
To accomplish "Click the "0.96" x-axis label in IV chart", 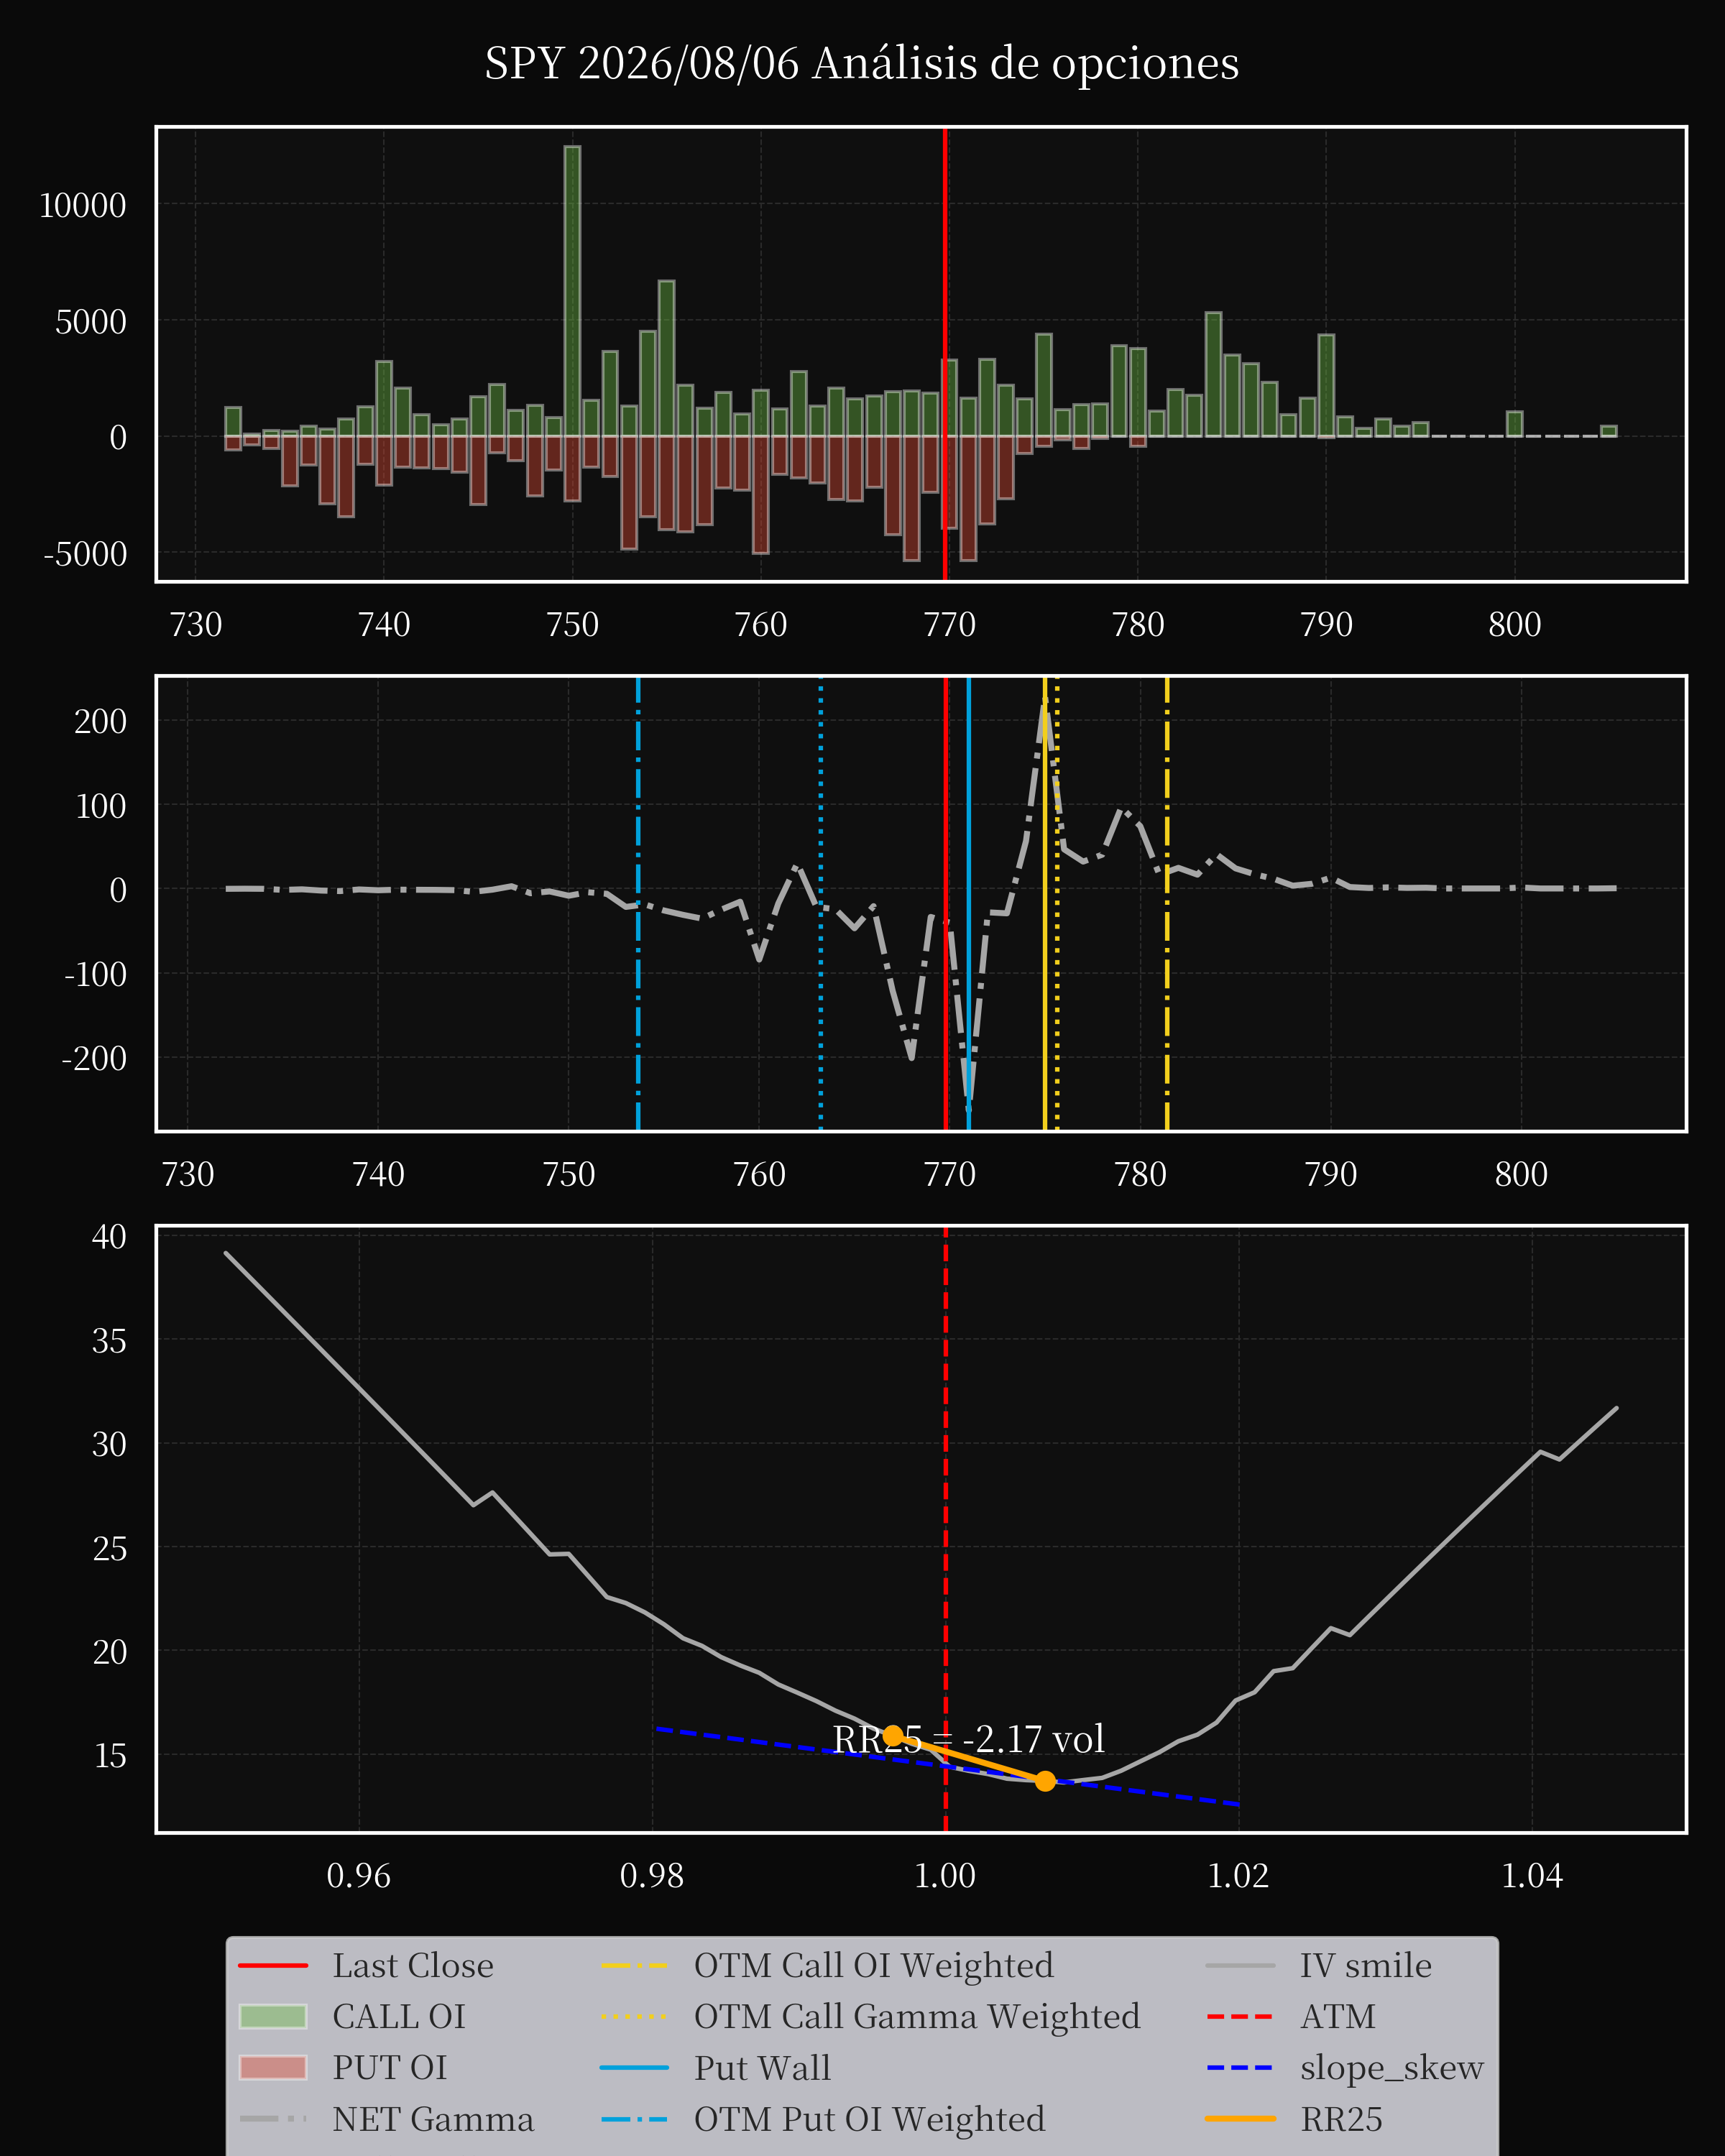I will tap(359, 1876).
